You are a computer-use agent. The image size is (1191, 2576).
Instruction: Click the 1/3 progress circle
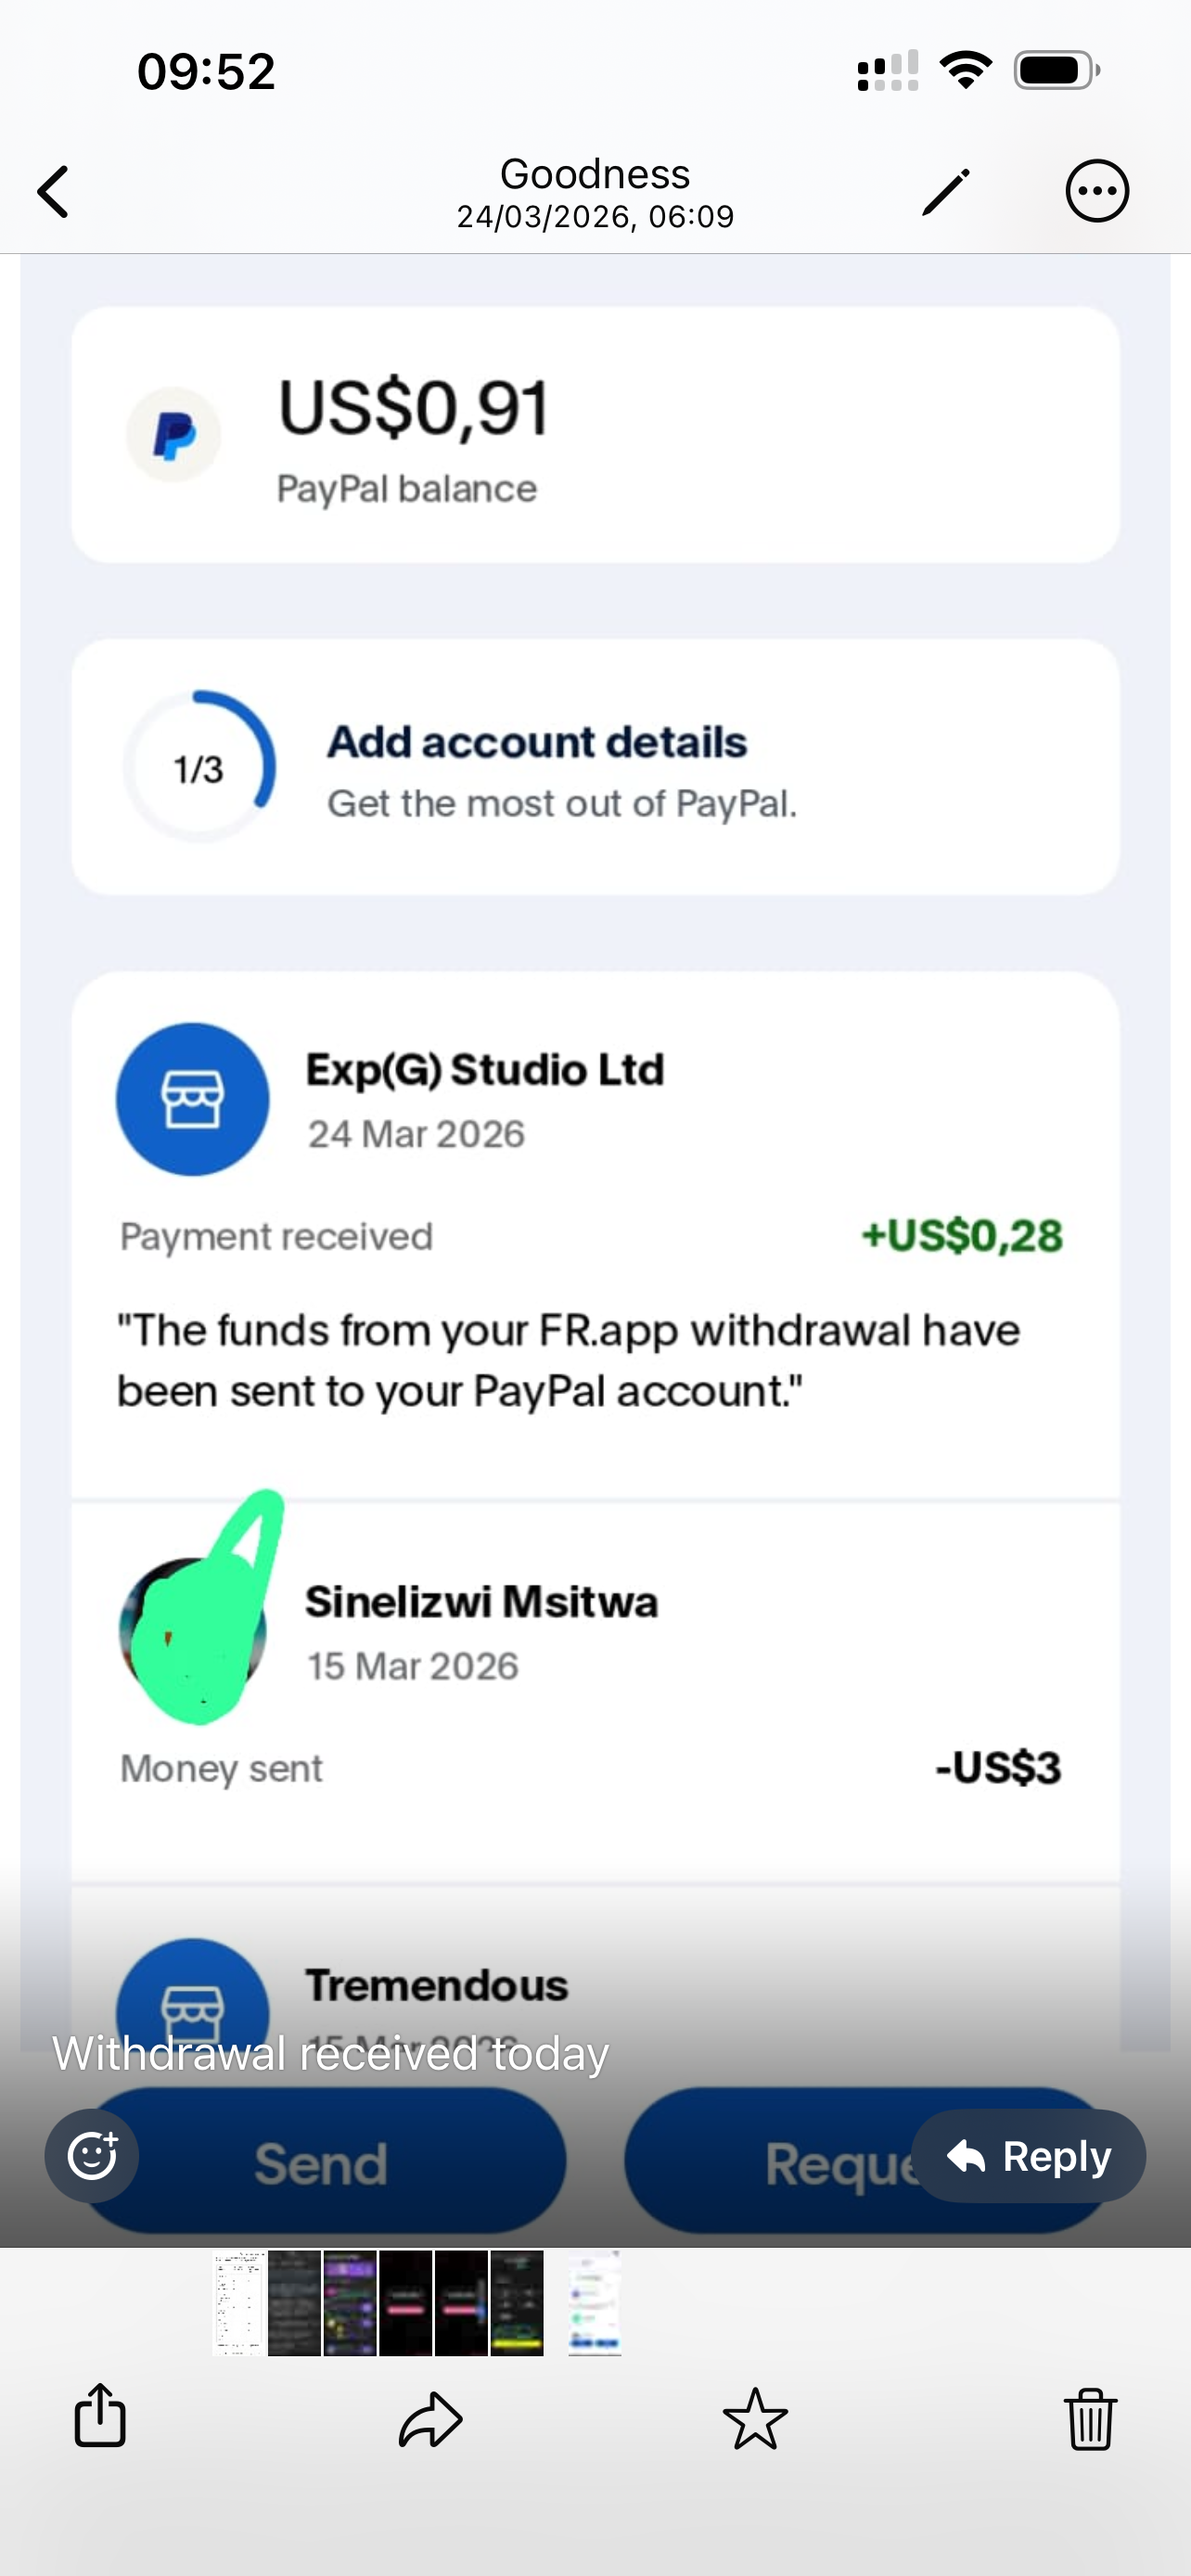(199, 768)
